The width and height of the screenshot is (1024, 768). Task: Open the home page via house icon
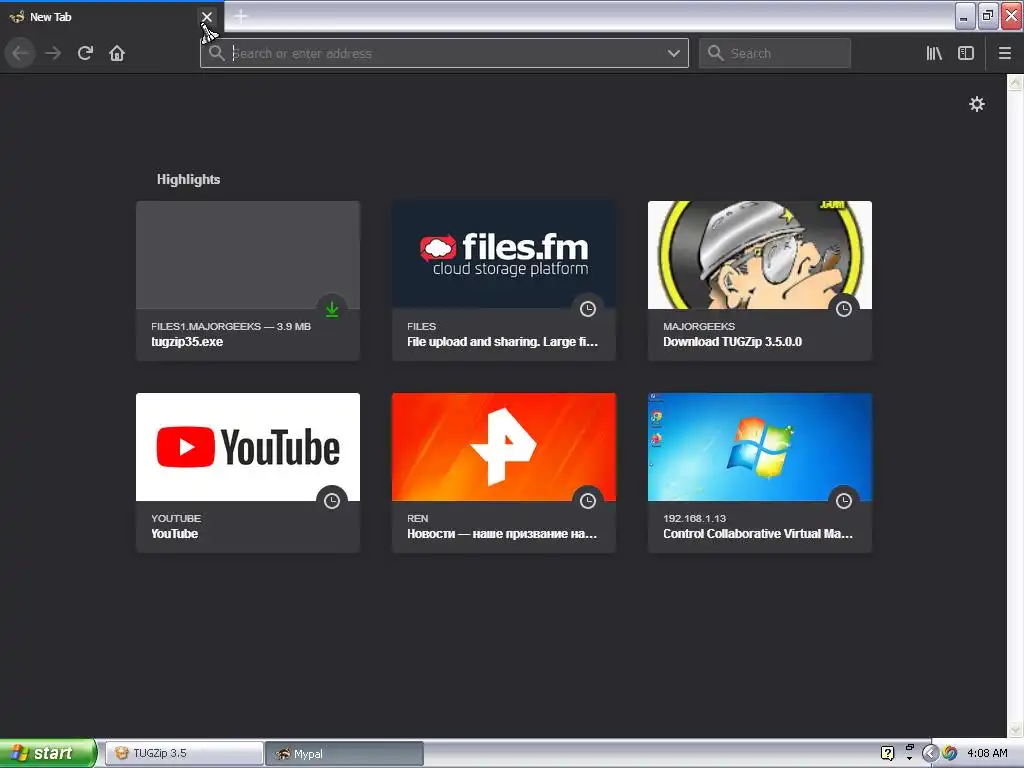(117, 53)
